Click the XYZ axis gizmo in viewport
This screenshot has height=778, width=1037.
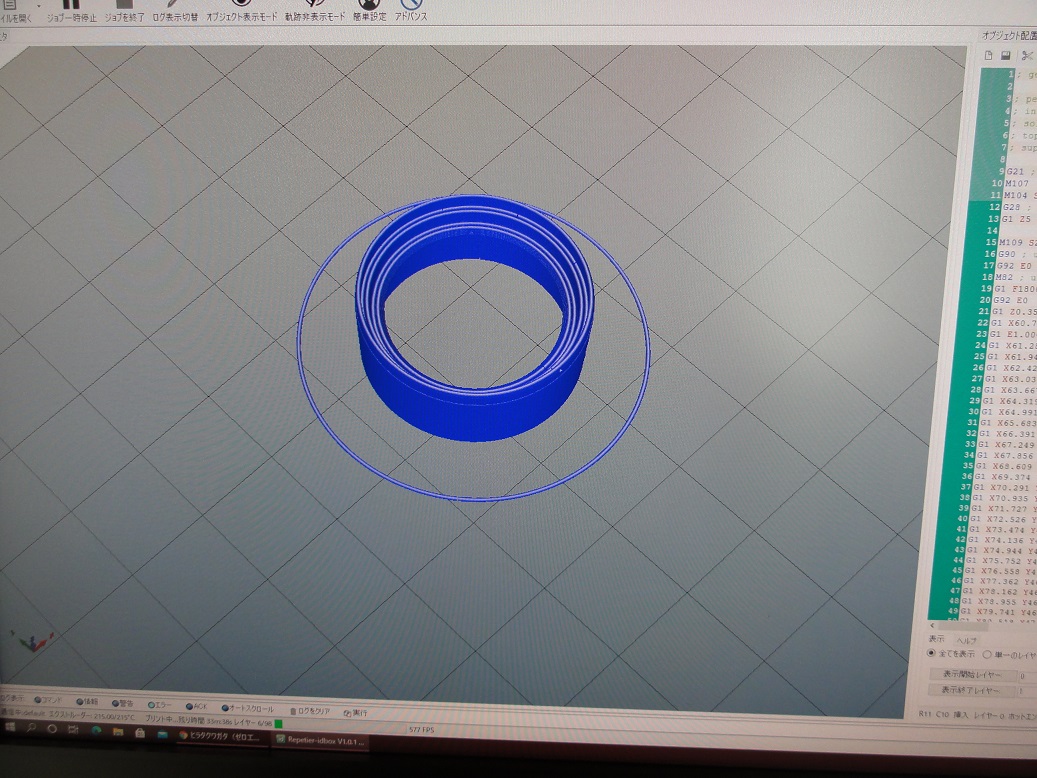pos(34,640)
